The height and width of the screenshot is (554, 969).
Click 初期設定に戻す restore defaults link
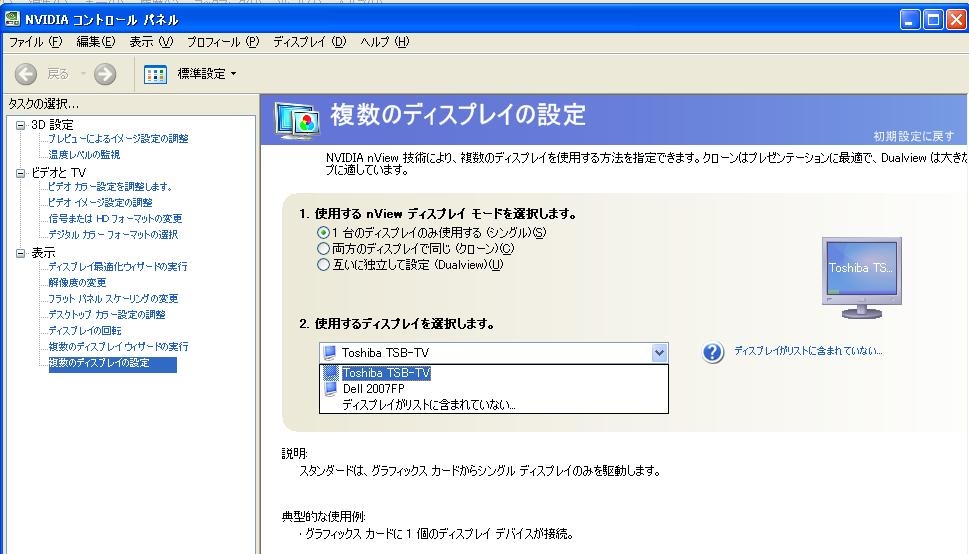(913, 136)
